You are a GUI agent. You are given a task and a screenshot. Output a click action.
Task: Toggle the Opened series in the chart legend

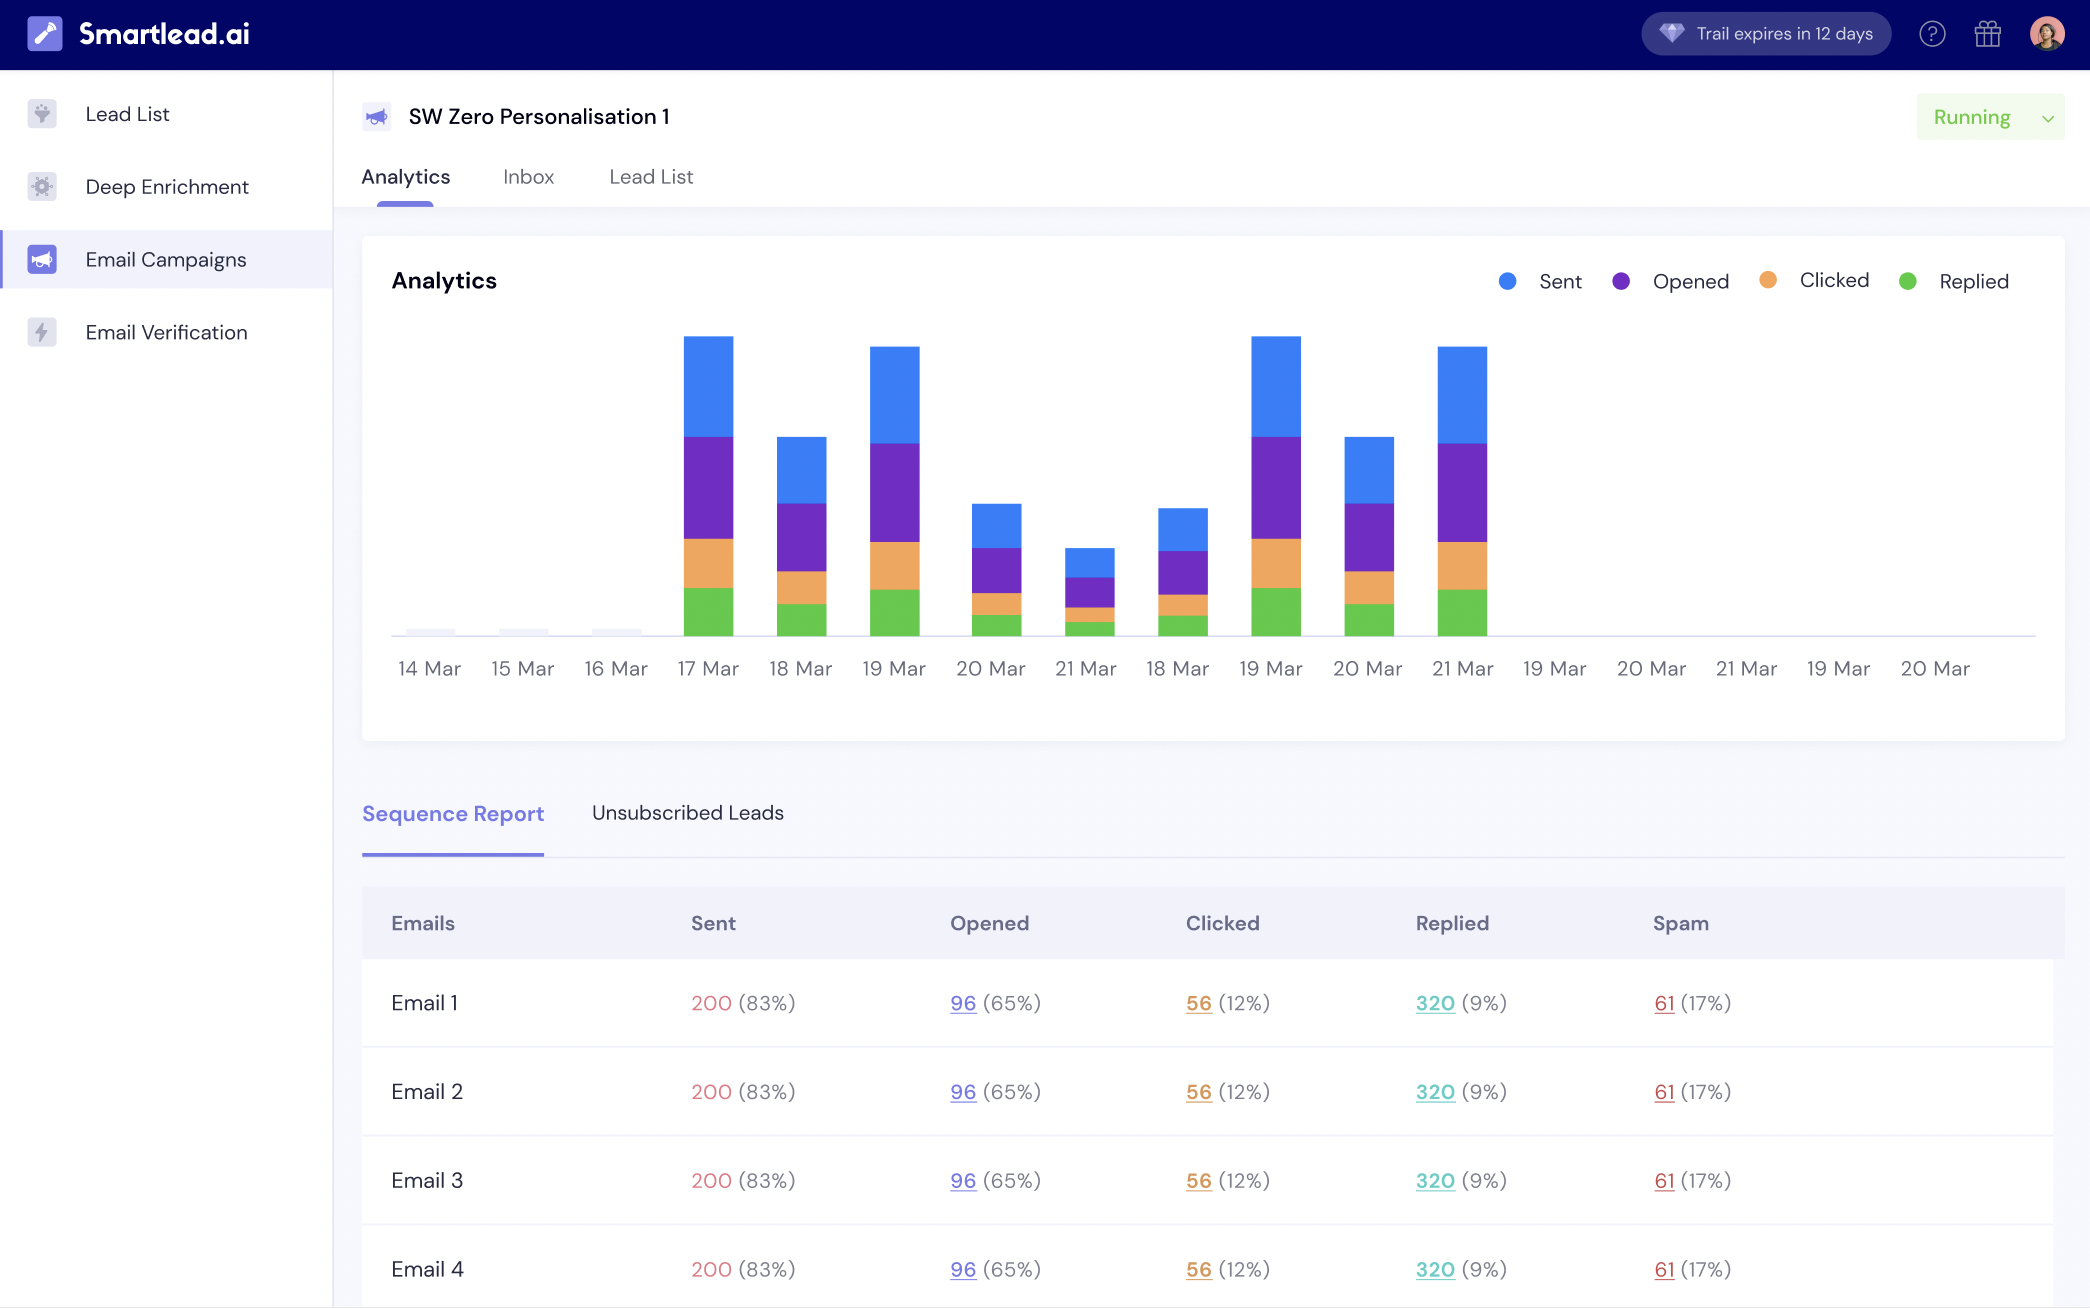coord(1670,281)
